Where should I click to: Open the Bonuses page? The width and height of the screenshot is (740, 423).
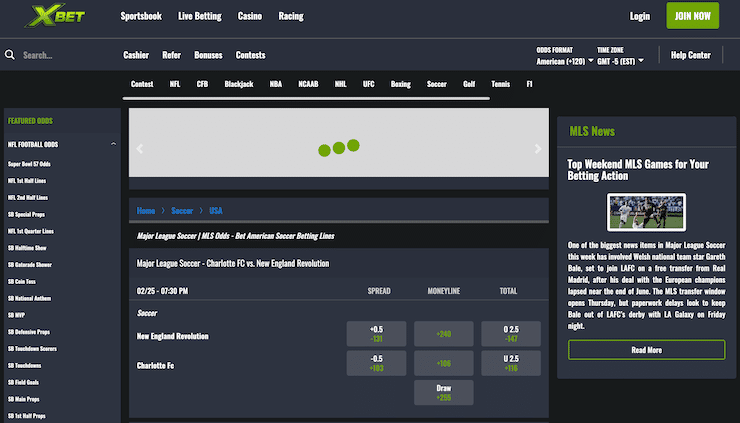[x=208, y=55]
